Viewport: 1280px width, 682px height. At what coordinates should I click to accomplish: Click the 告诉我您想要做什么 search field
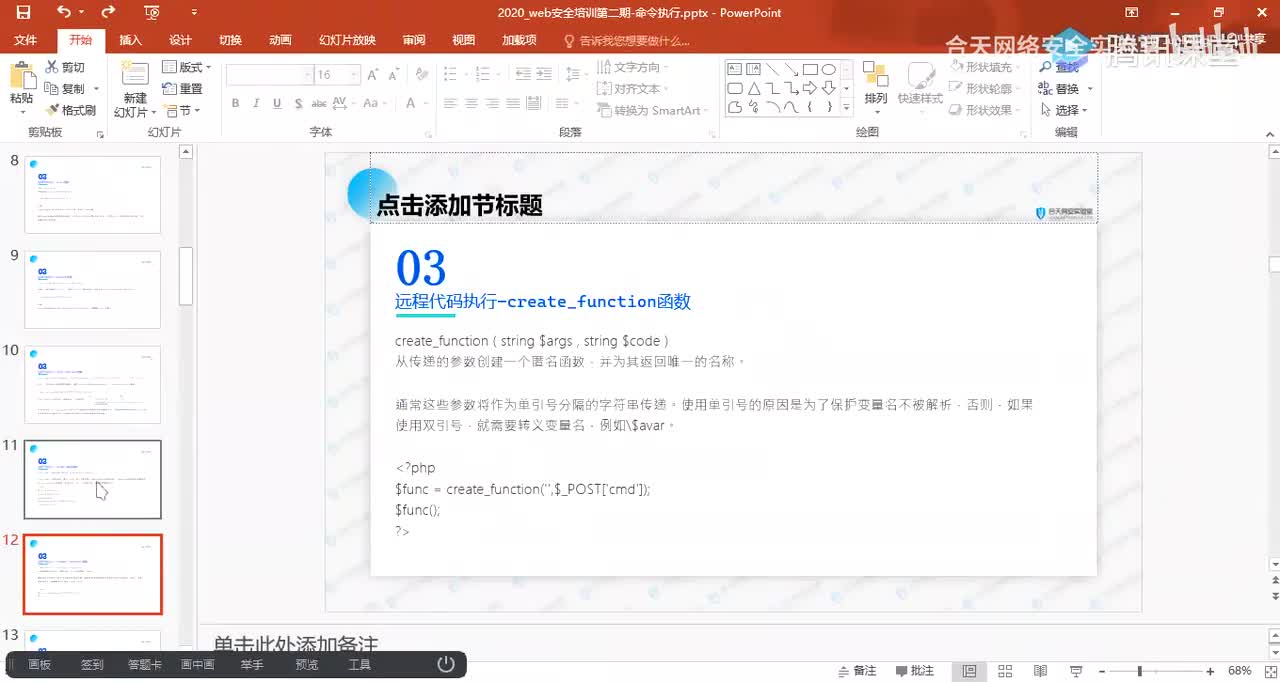coord(627,40)
